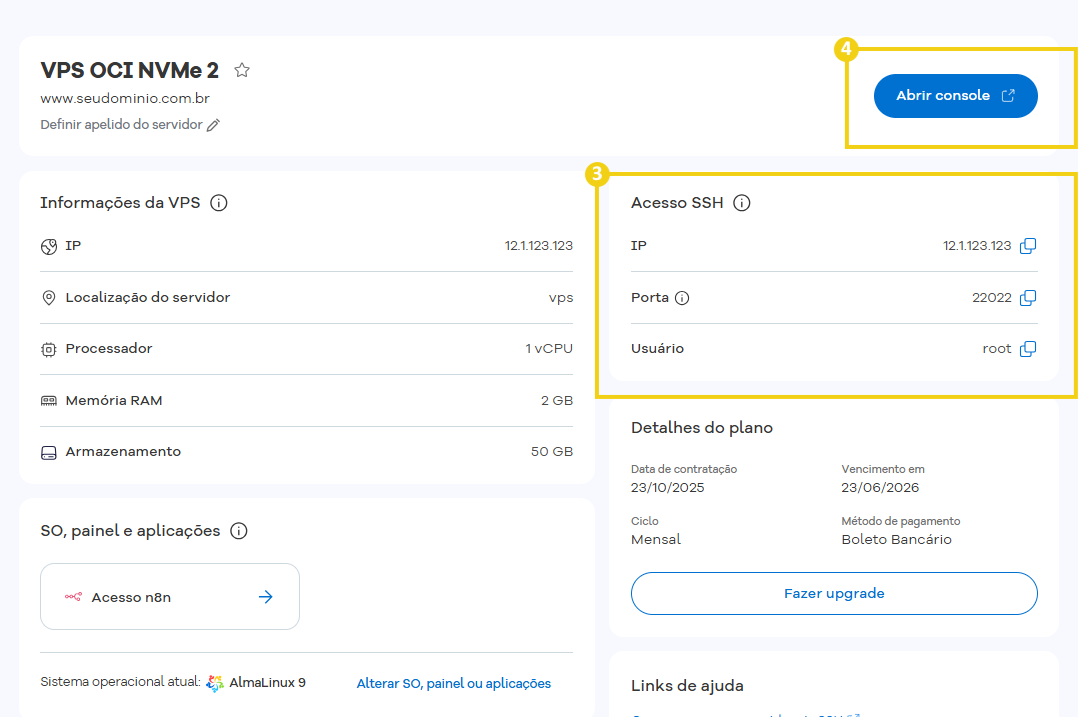The width and height of the screenshot is (1078, 717).
Task: Click the Mensal cycle value
Action: (x=656, y=540)
